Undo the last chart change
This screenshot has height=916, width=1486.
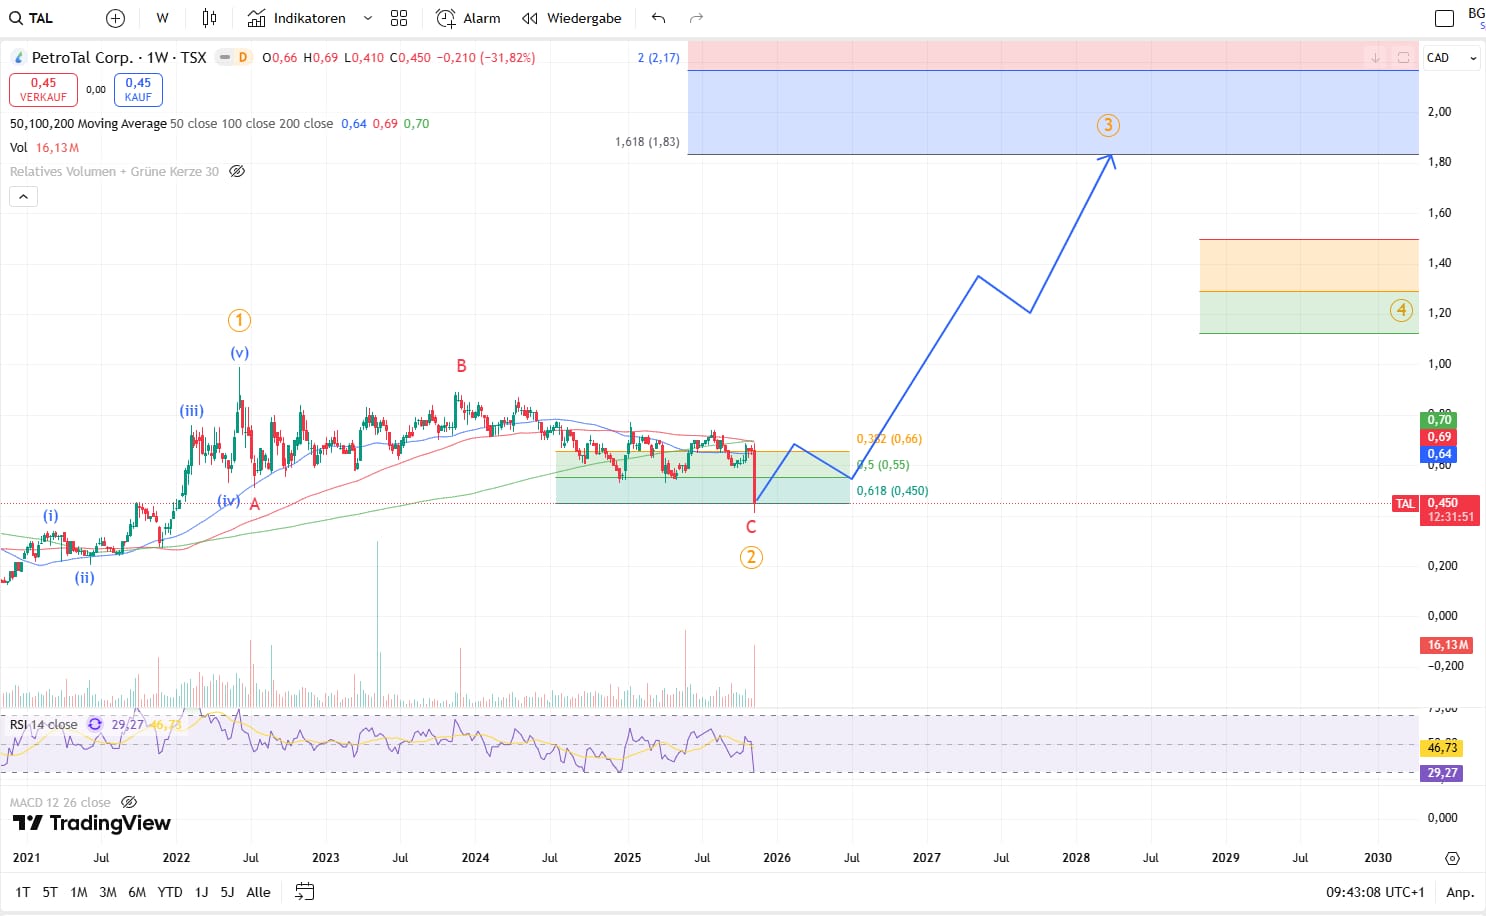[x=658, y=18]
